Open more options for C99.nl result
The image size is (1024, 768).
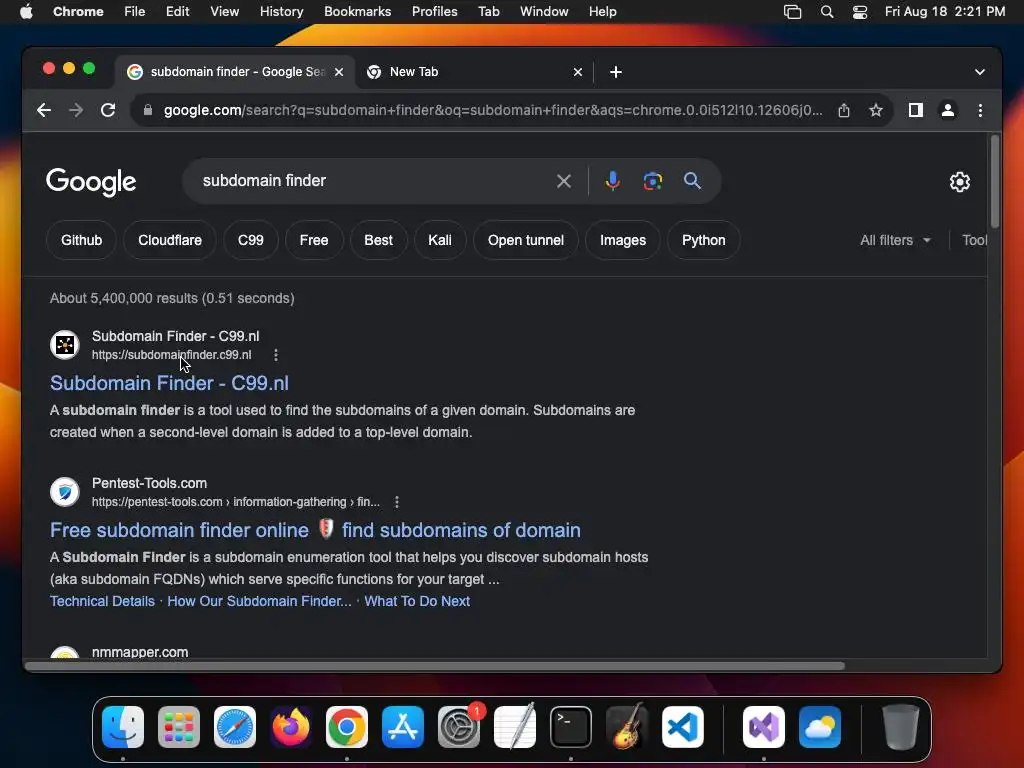(276, 355)
